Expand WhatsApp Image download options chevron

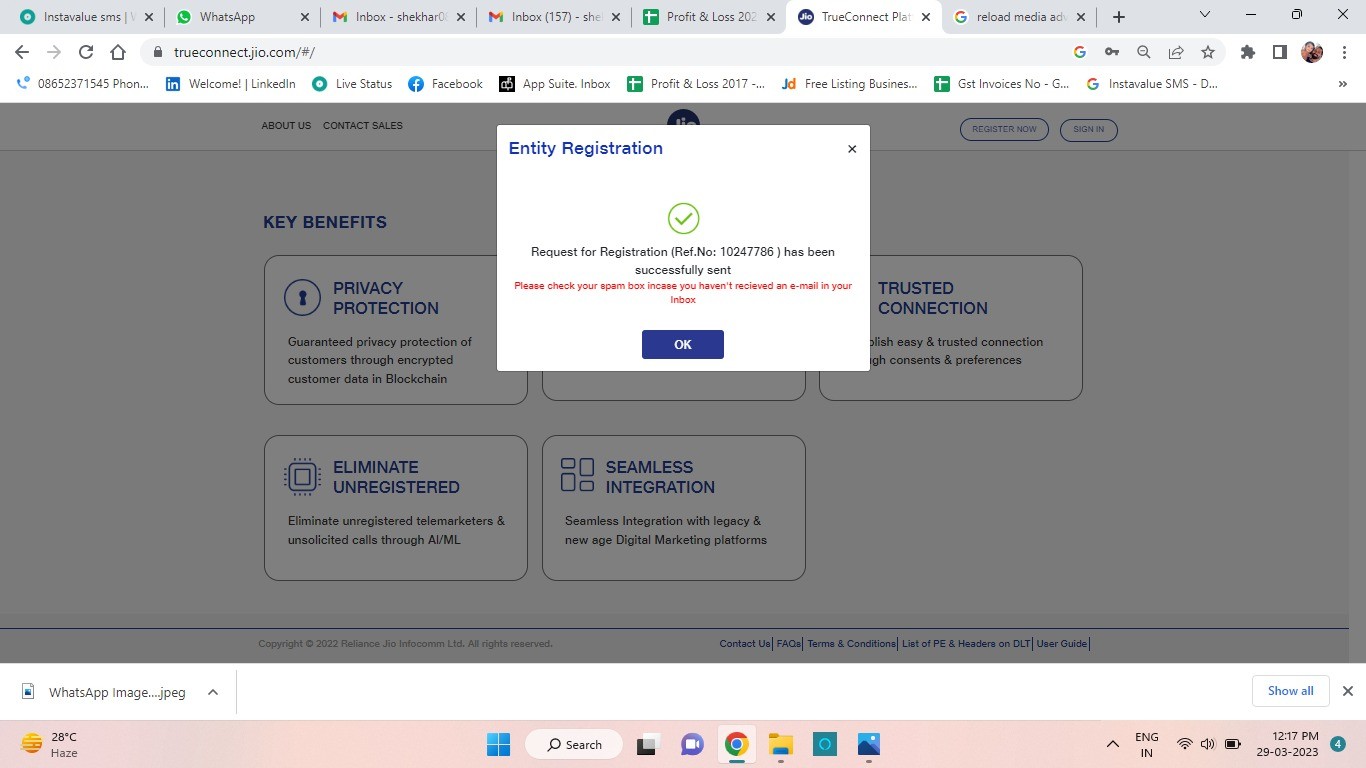(212, 692)
